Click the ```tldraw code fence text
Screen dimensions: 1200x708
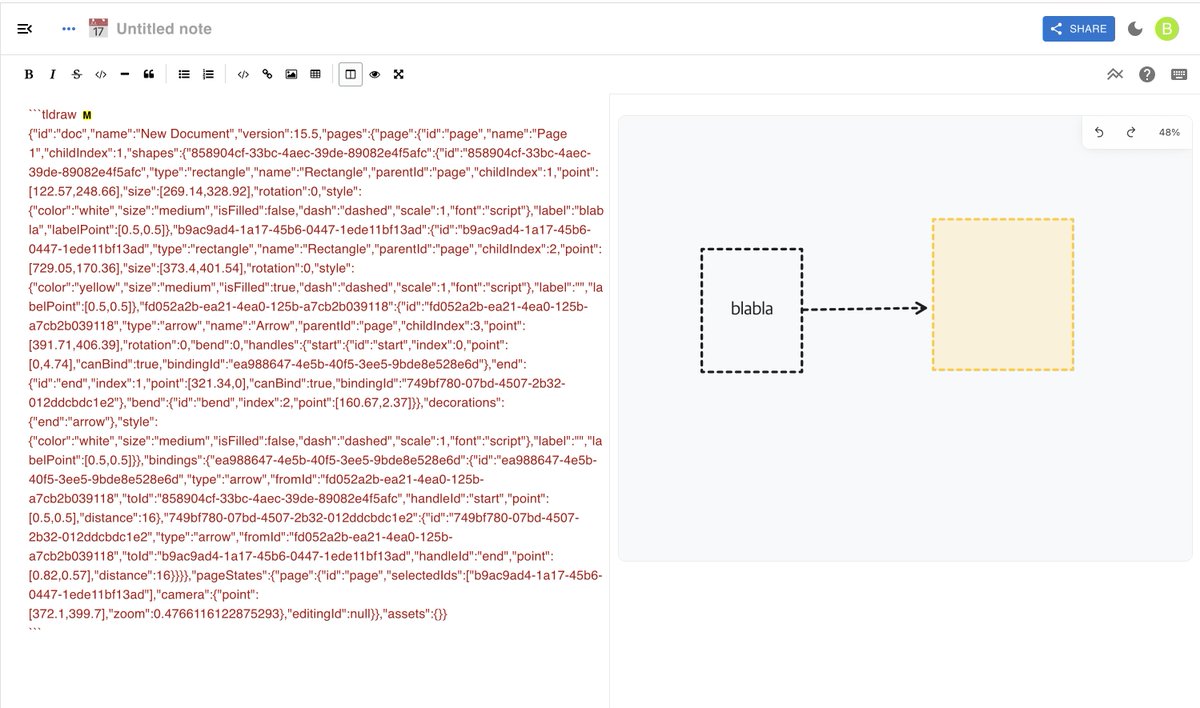[x=53, y=115]
